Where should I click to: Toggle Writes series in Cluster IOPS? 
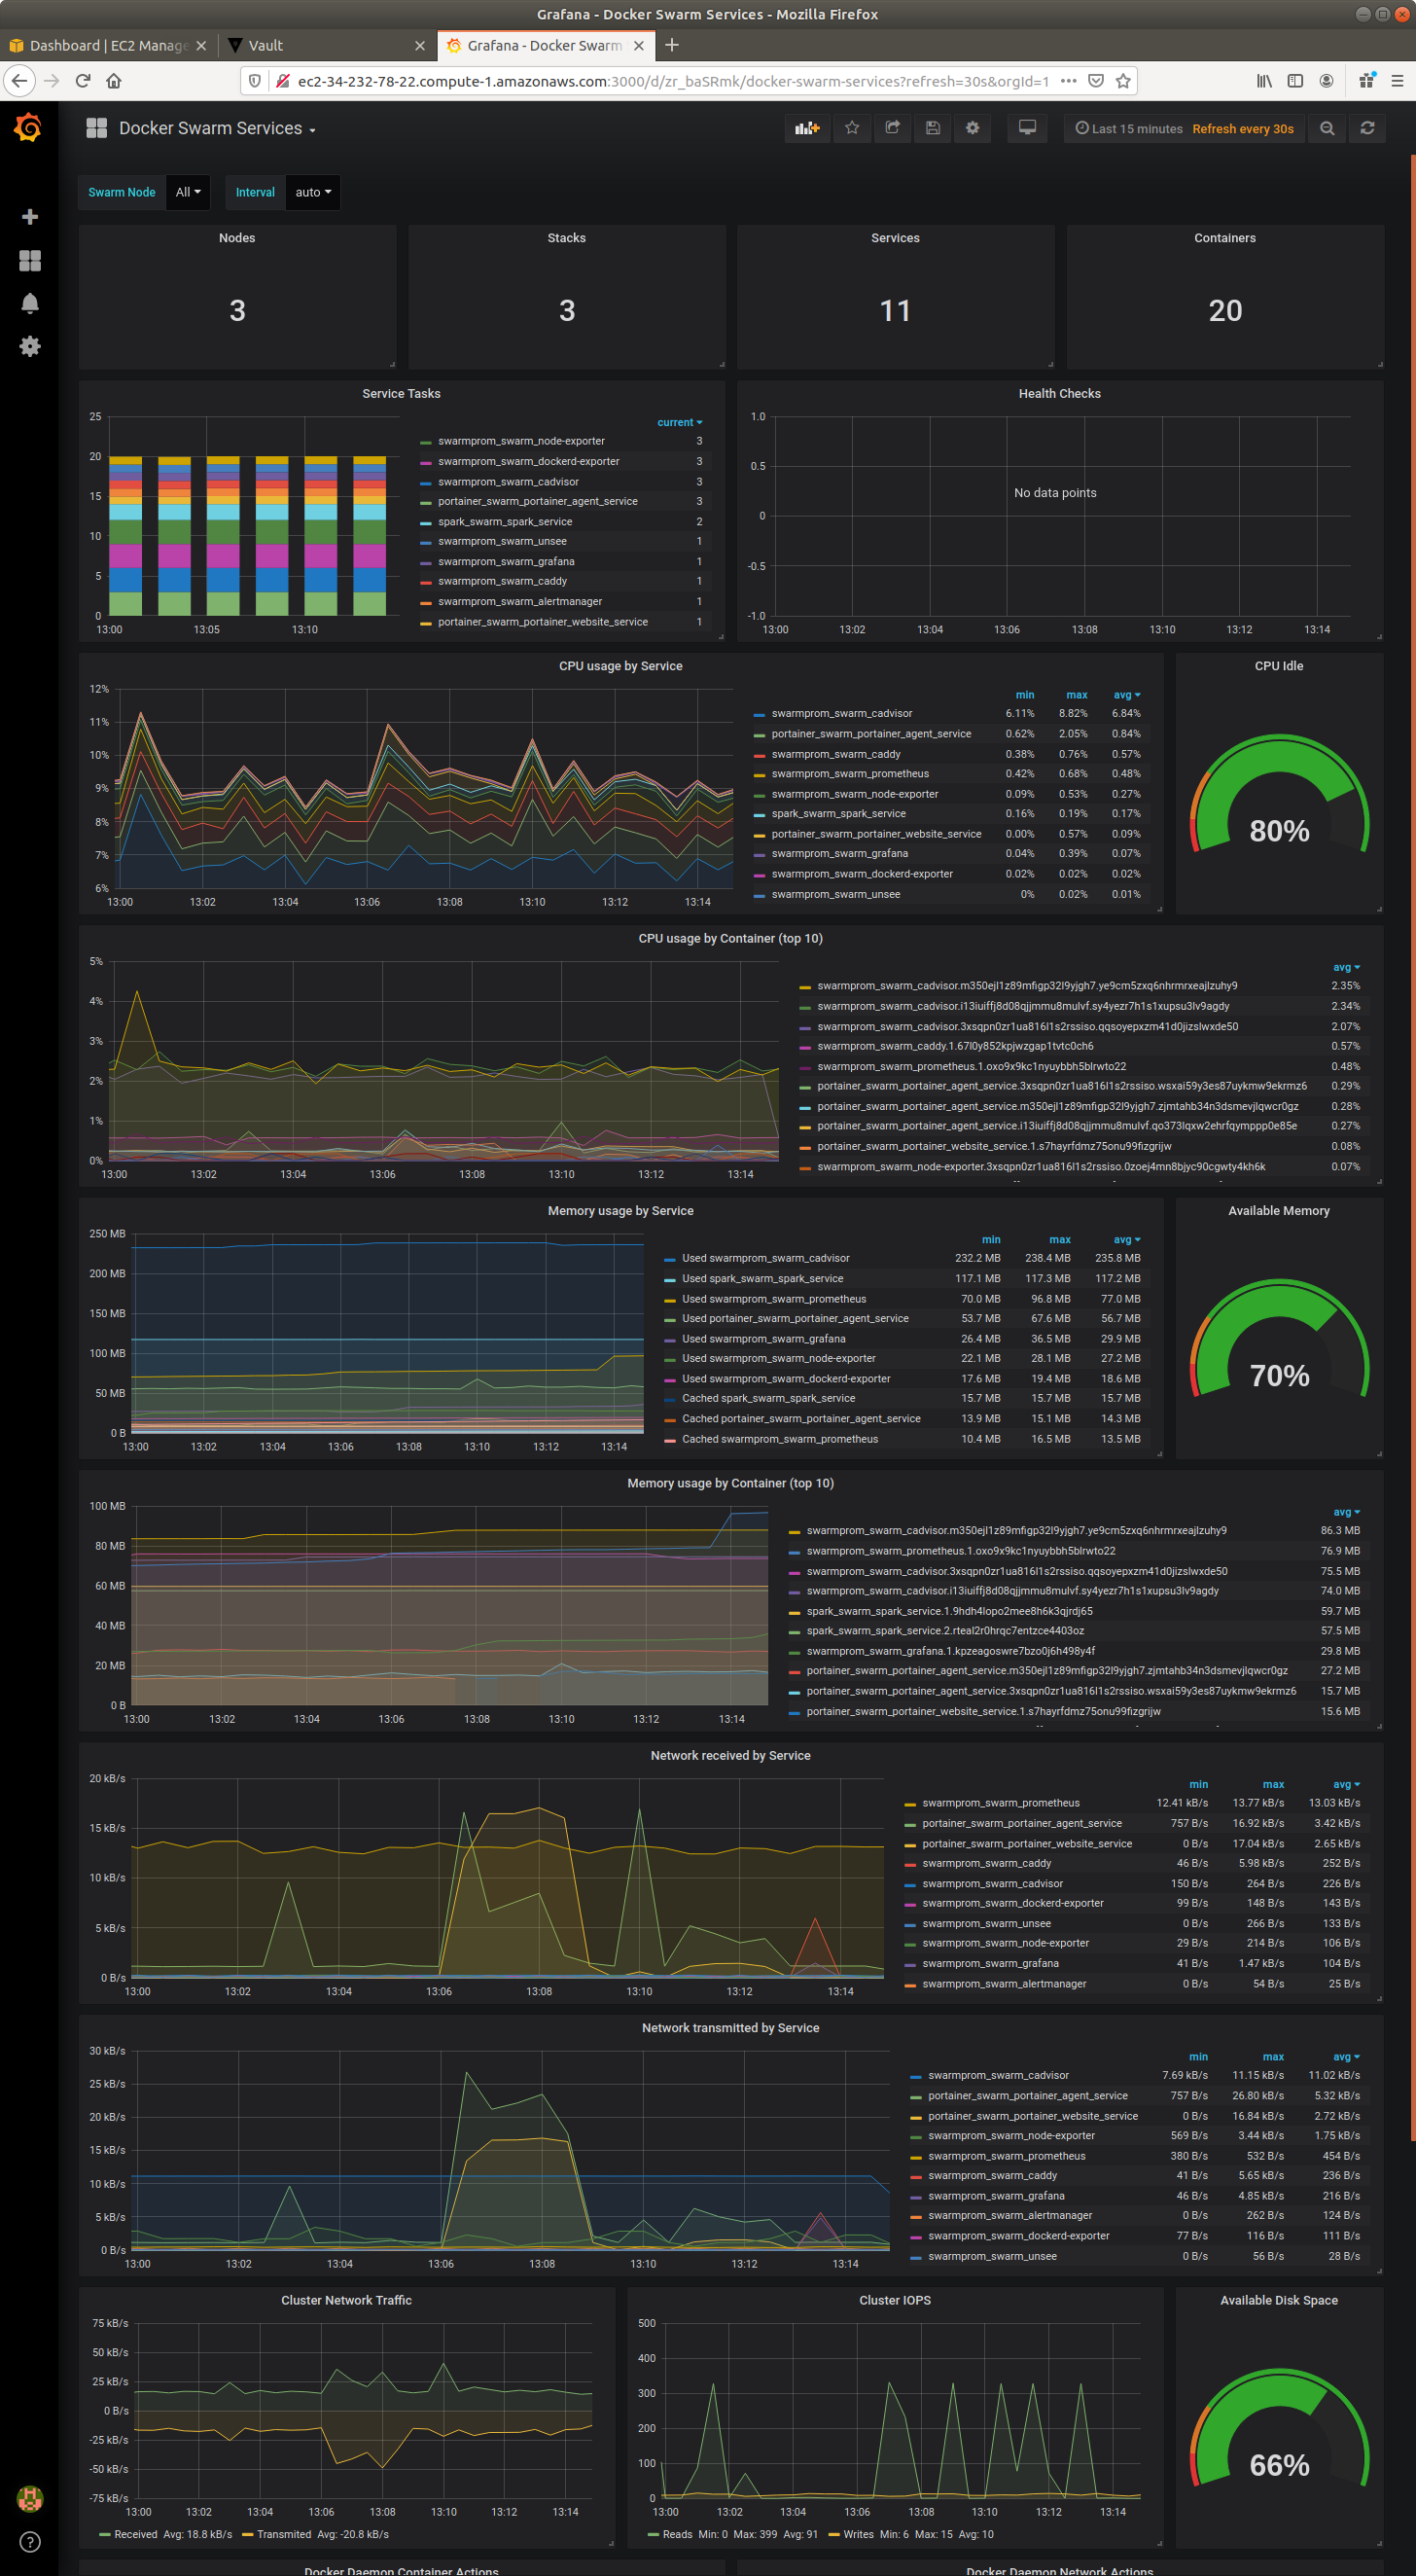[x=858, y=2534]
